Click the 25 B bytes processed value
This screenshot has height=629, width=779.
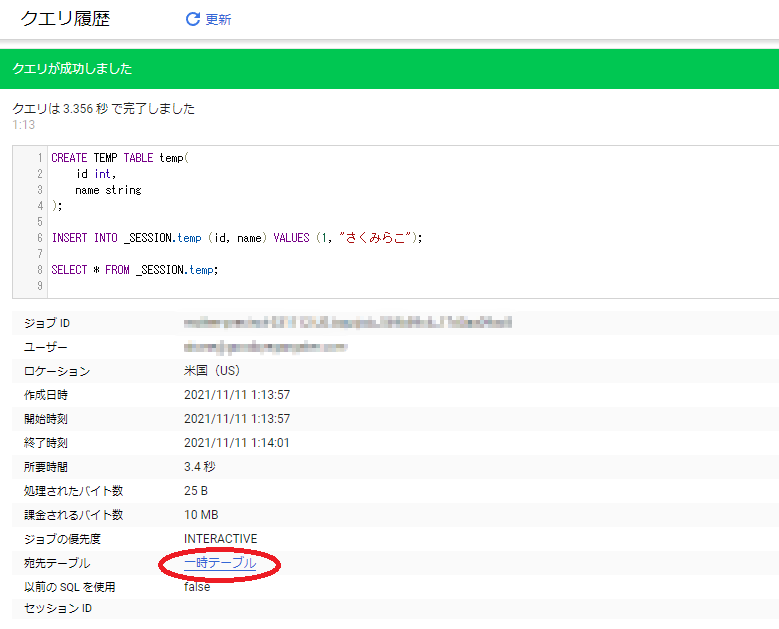196,491
